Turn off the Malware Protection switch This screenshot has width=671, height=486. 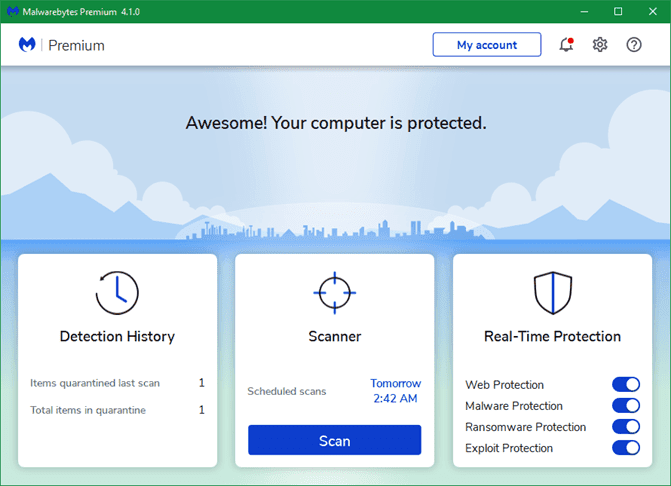coord(626,405)
